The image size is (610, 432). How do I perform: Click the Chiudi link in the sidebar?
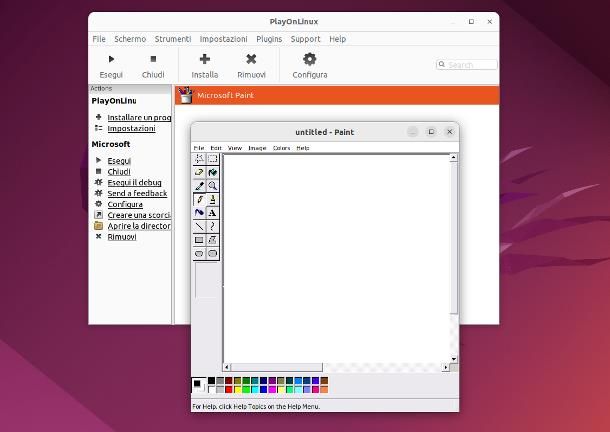click(119, 172)
